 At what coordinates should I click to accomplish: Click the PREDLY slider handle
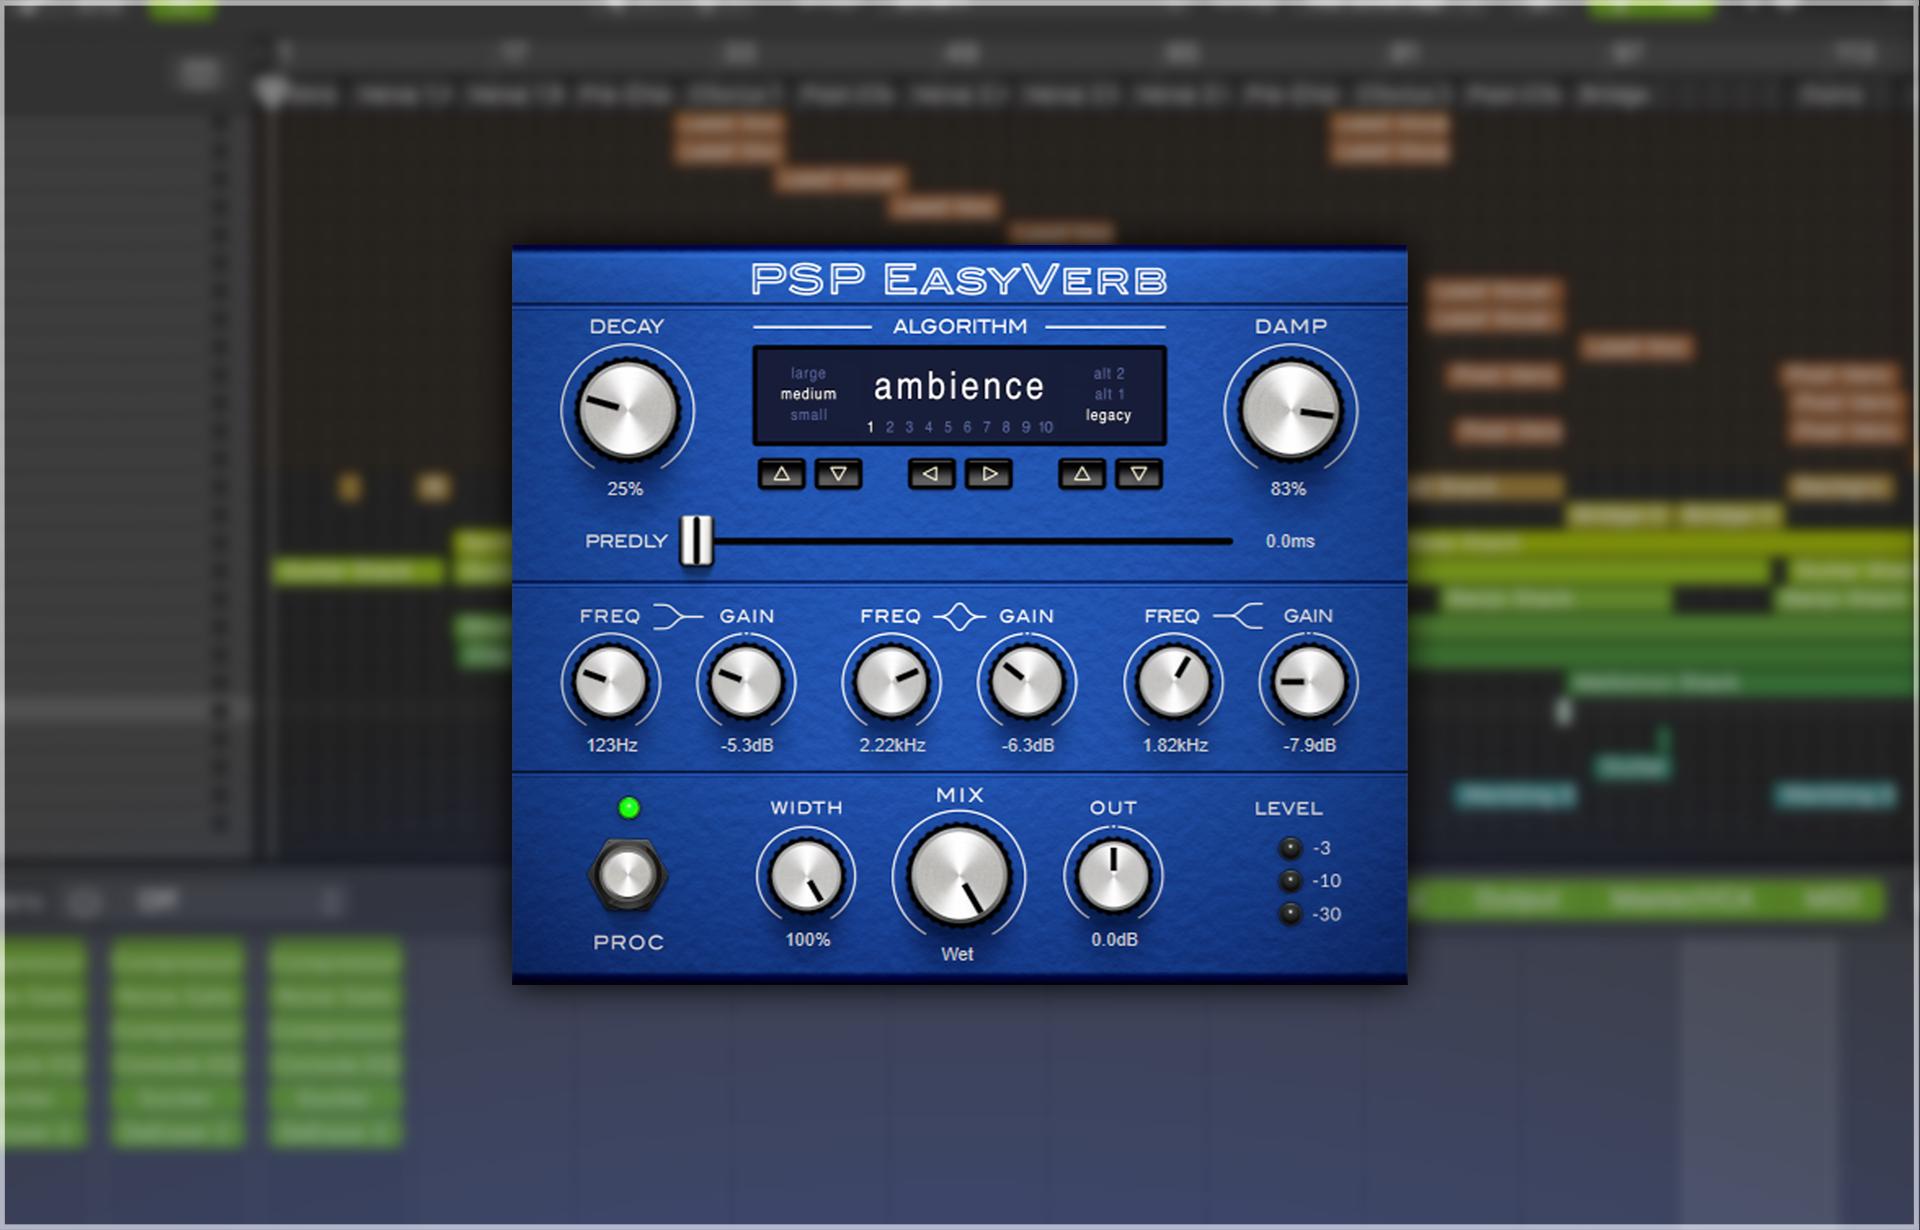tap(696, 541)
